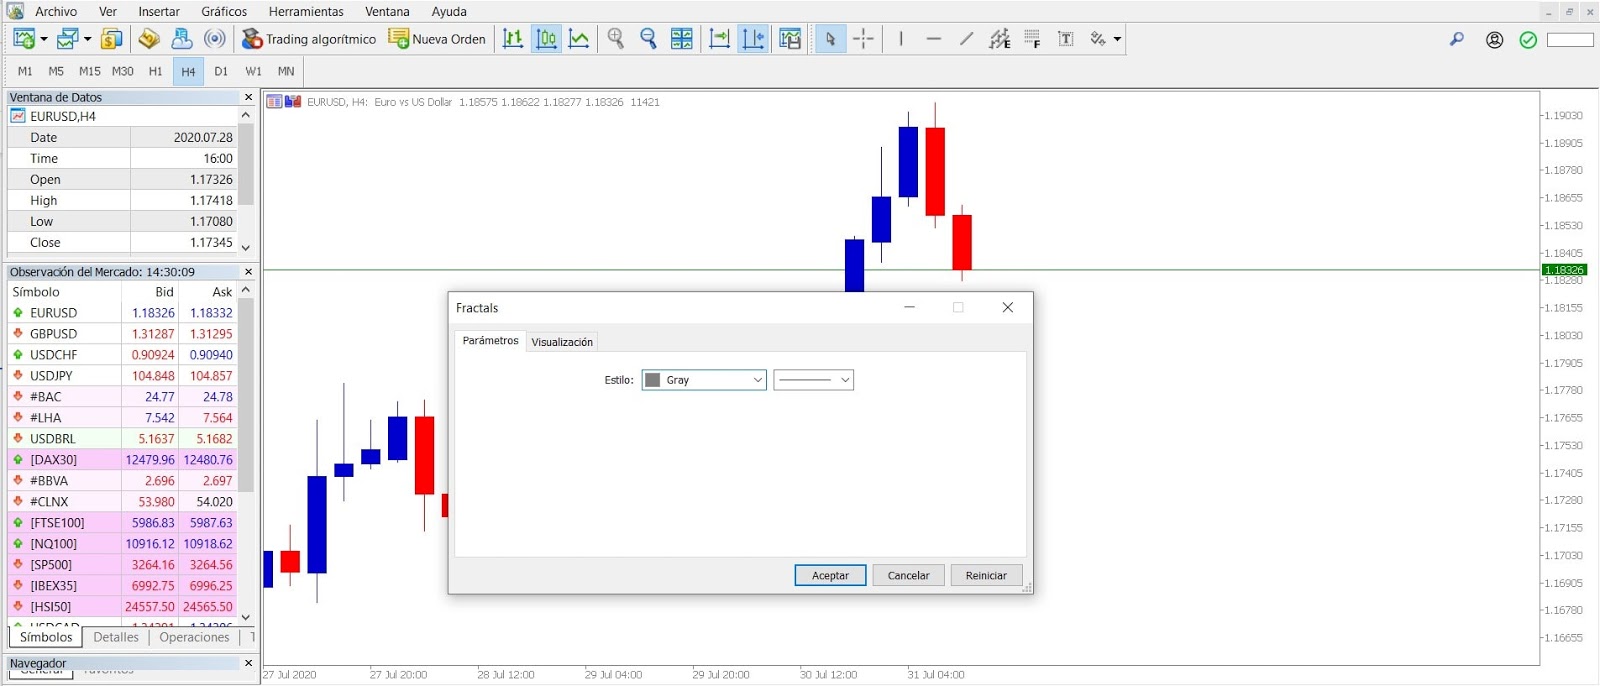The image size is (1600, 686).
Task: Click the chart template/save picture icon
Action: point(790,39)
